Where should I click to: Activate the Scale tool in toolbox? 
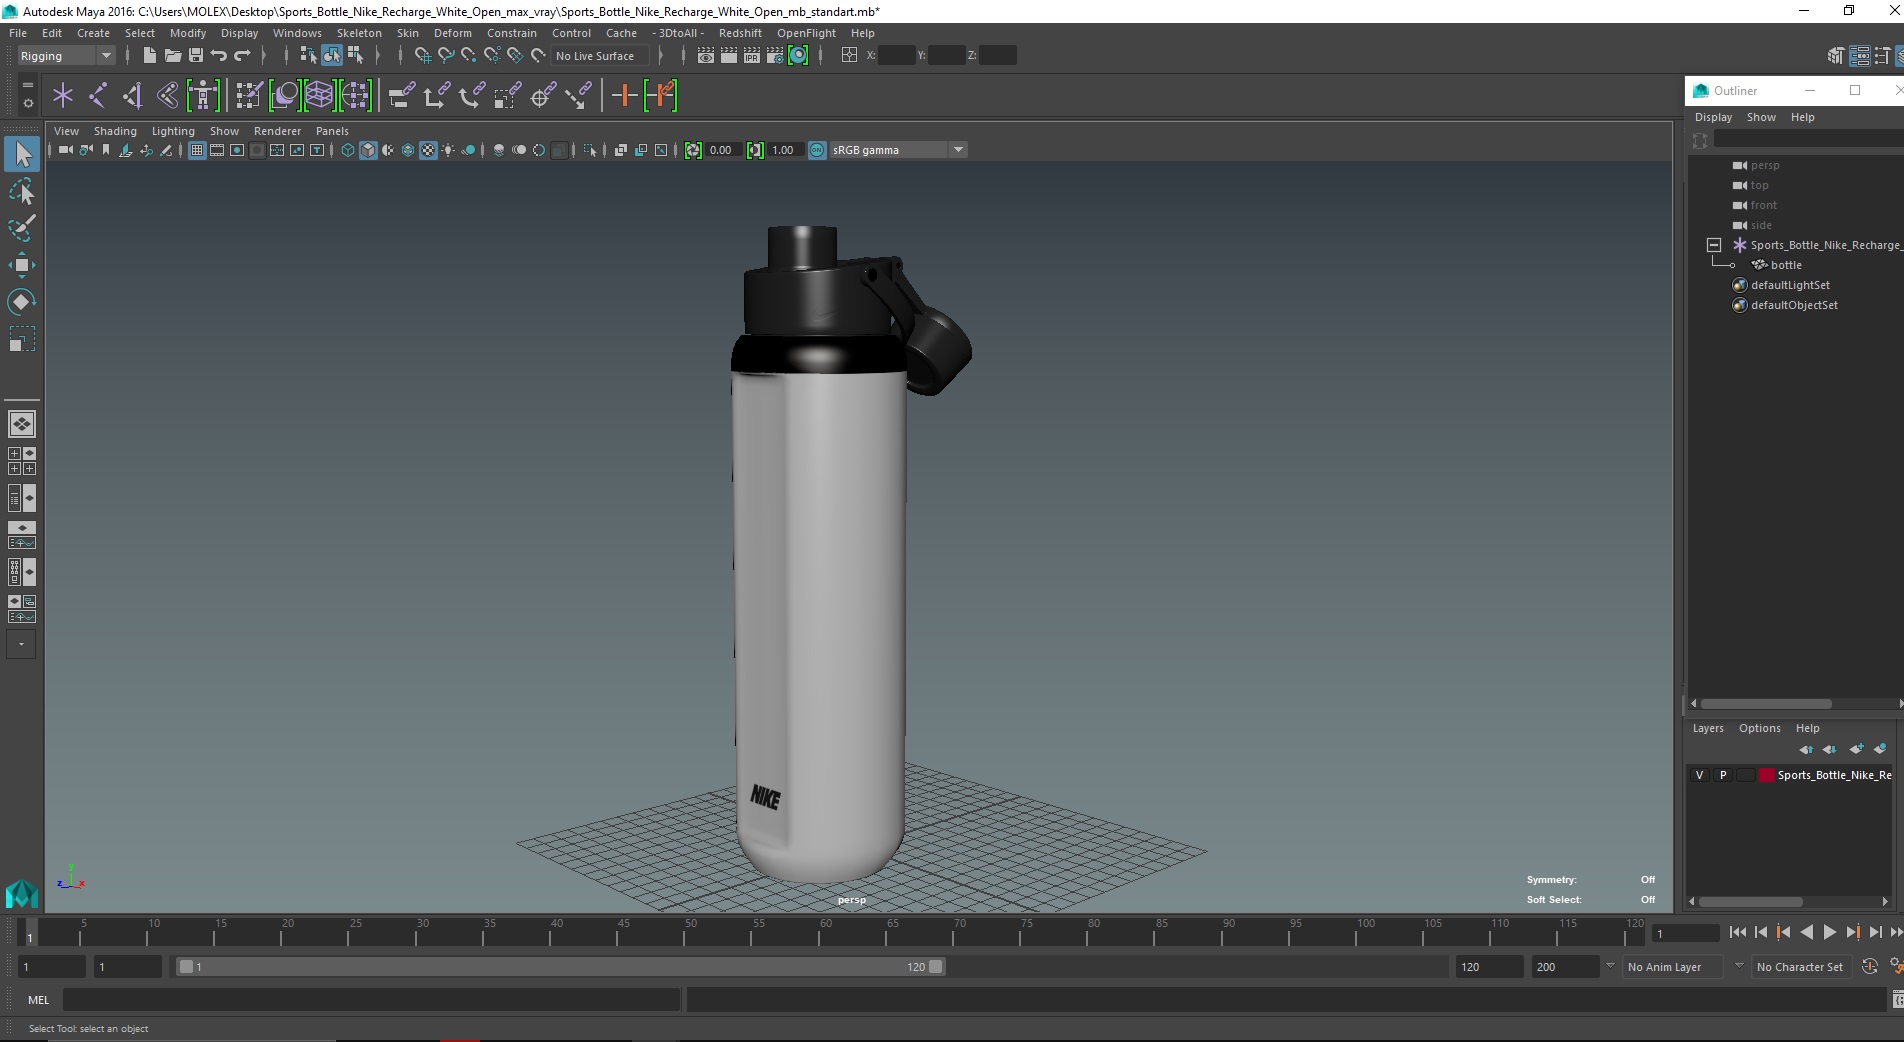coord(22,339)
